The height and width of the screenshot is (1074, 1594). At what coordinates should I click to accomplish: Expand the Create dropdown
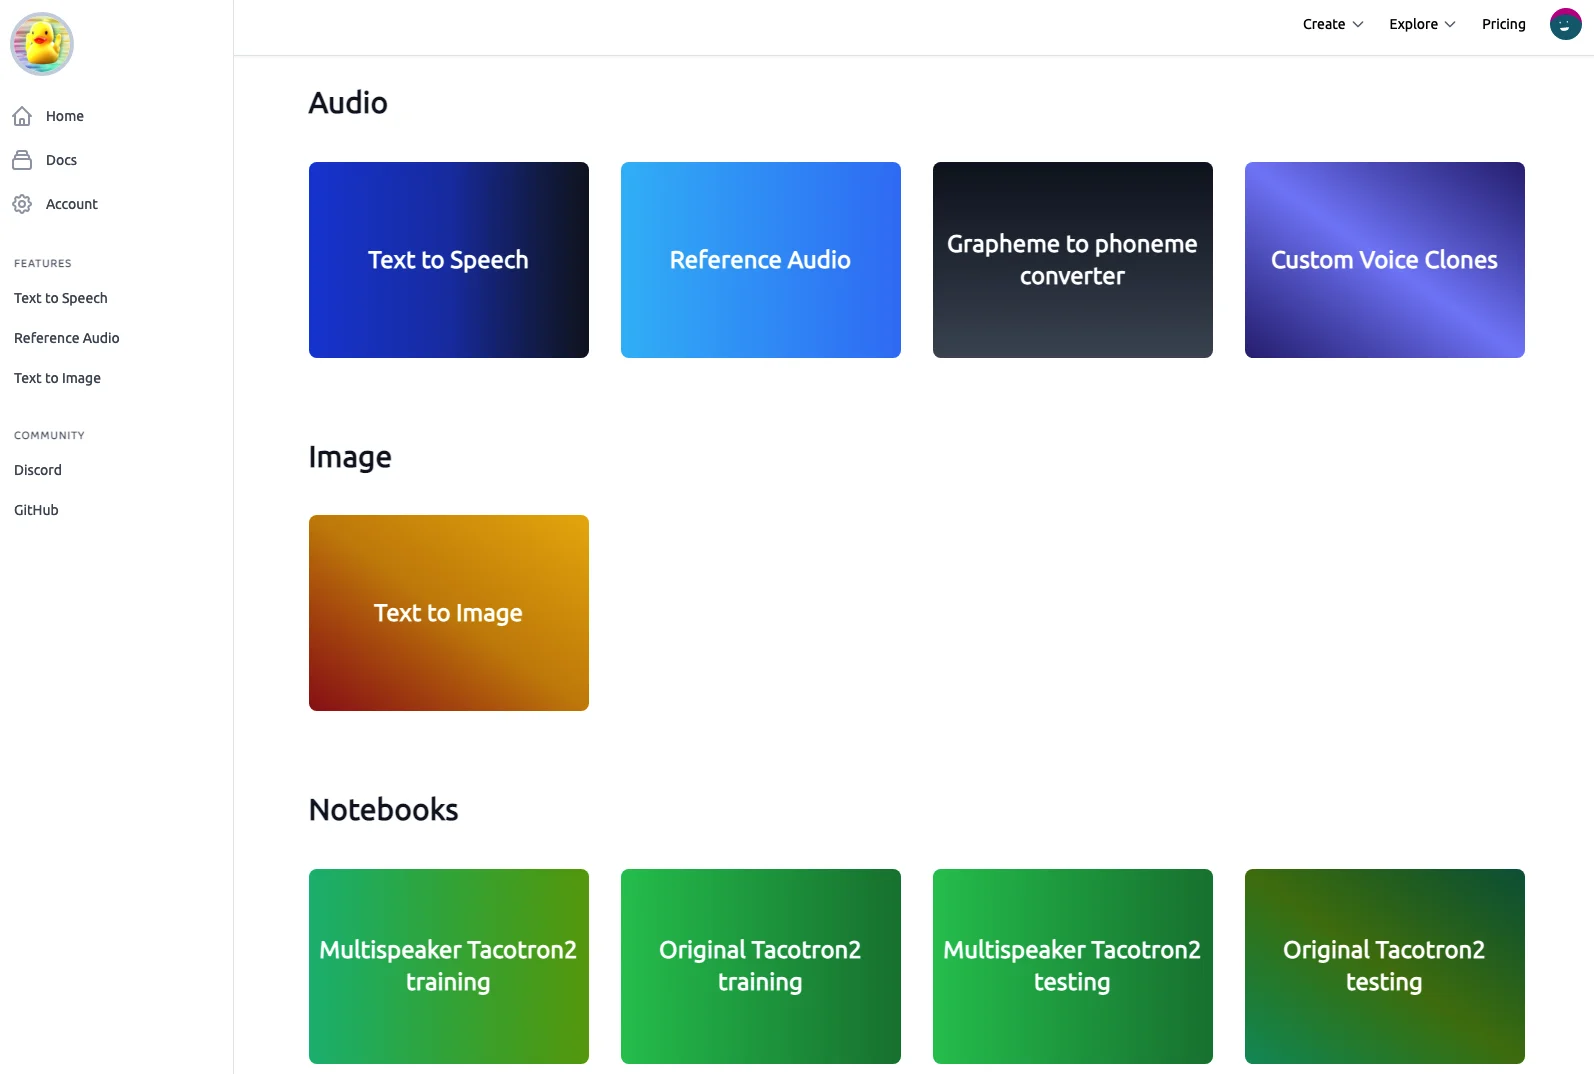click(x=1333, y=24)
